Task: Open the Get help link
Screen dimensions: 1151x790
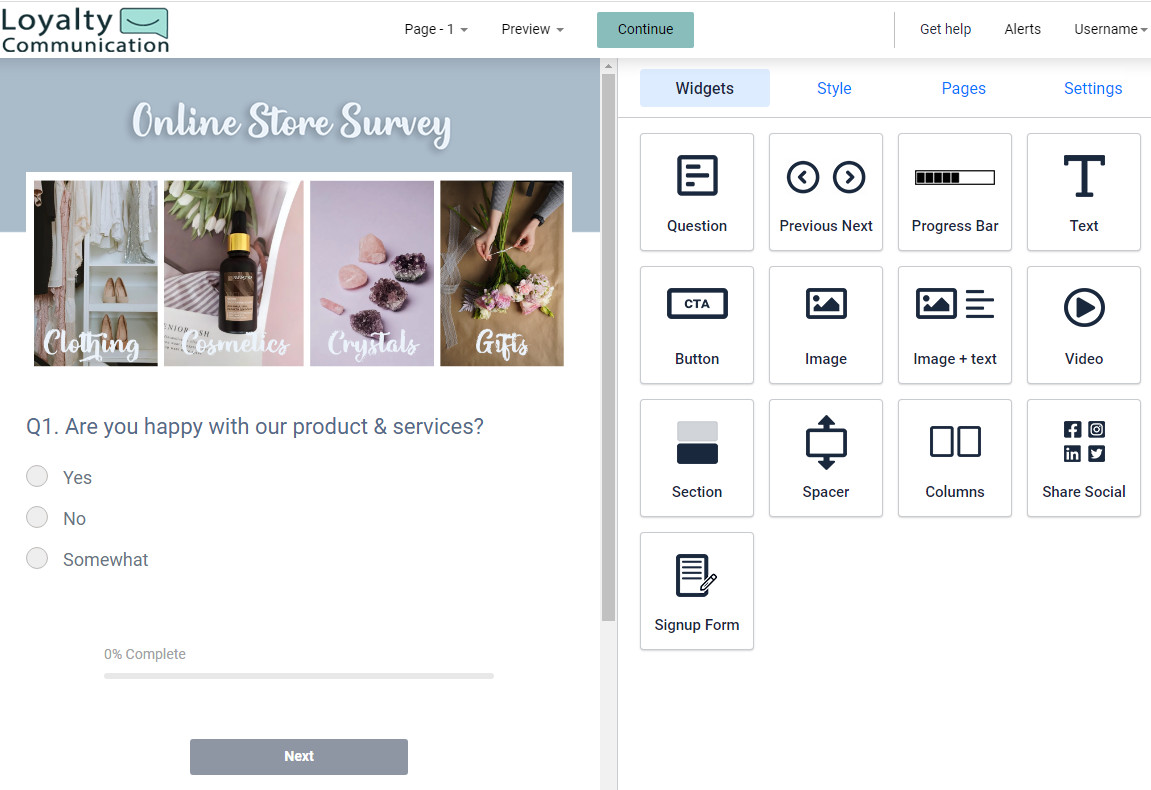Action: point(945,29)
